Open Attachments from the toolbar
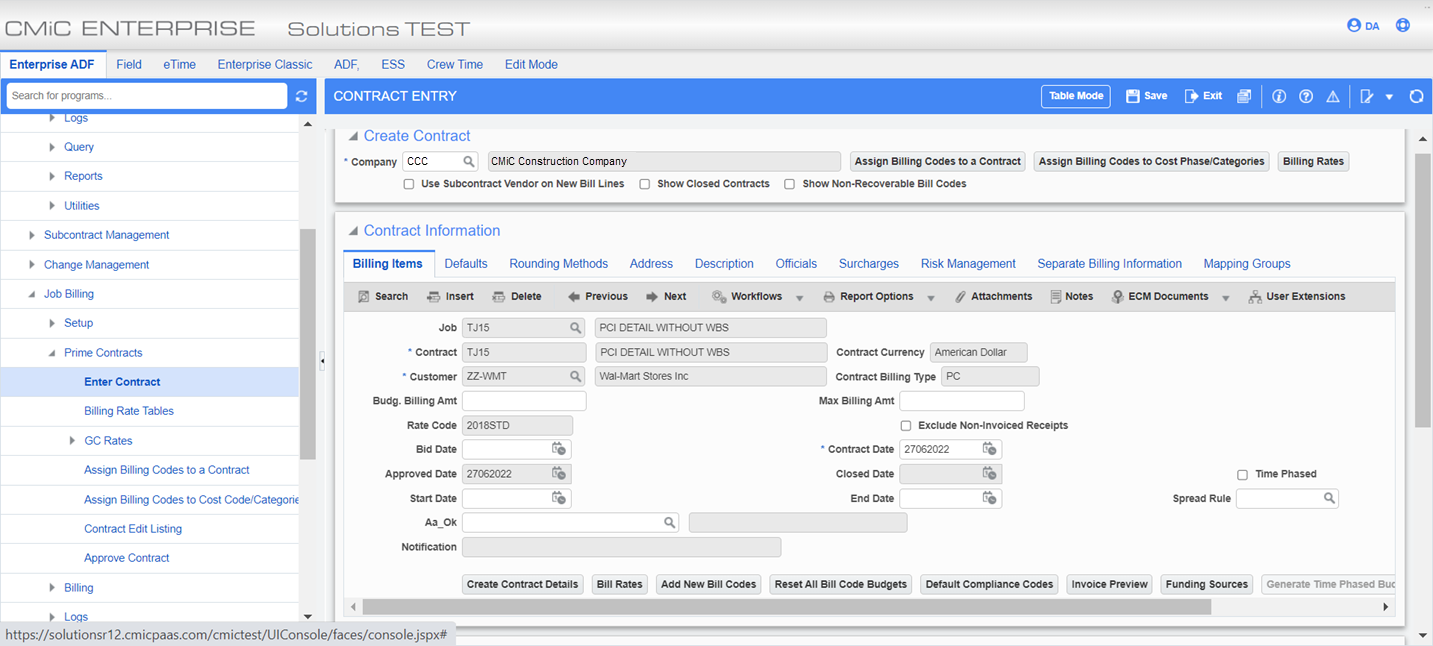 993,296
